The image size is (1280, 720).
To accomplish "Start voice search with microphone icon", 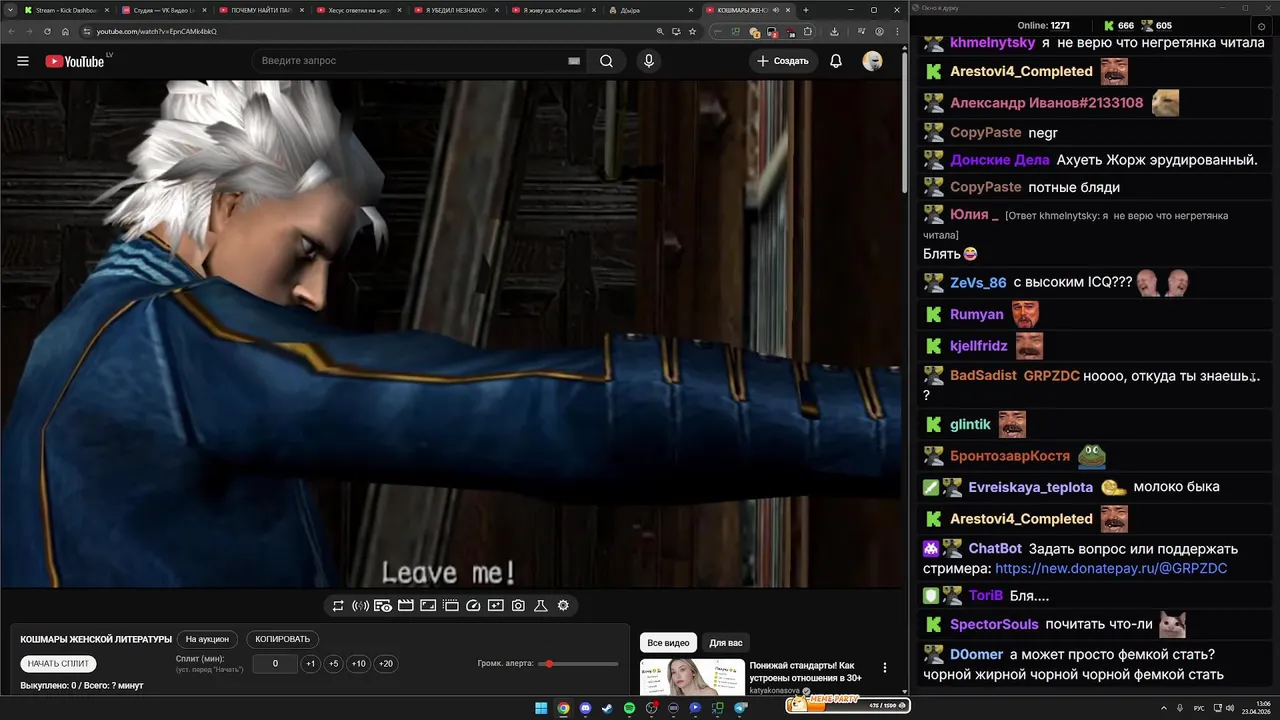I will (x=649, y=61).
